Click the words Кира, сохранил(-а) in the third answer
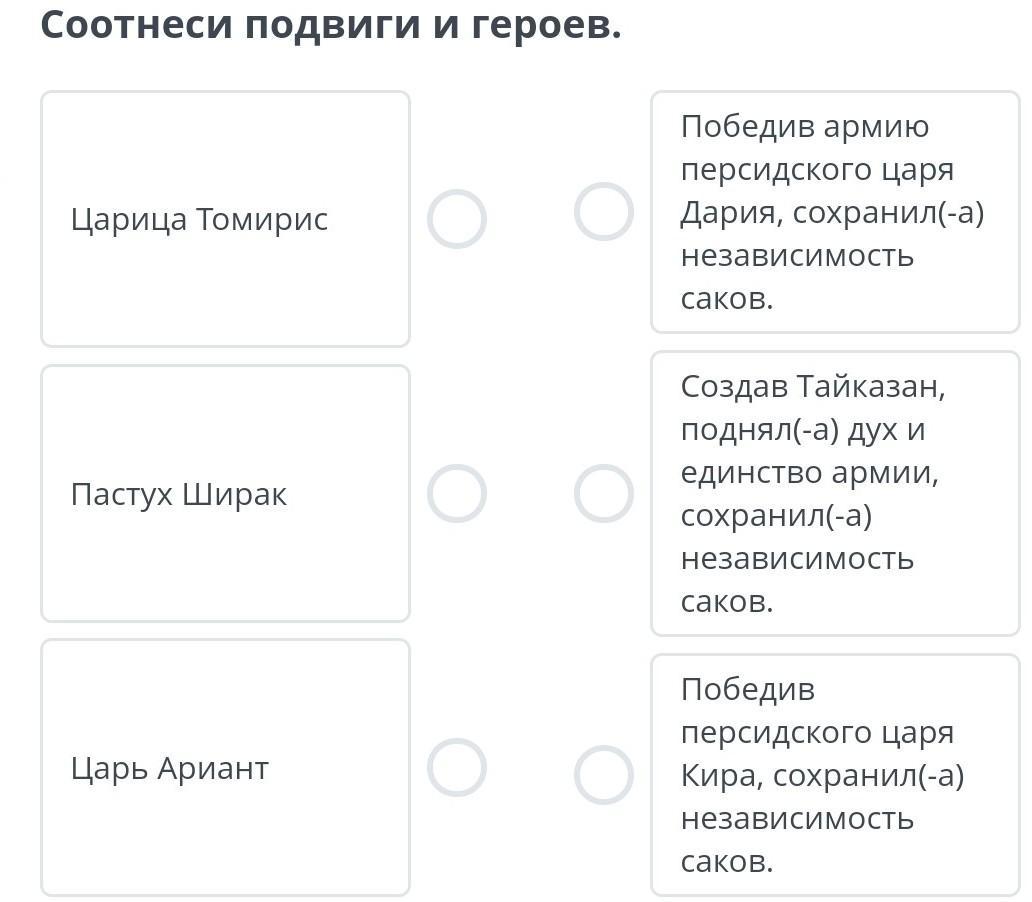 [821, 776]
